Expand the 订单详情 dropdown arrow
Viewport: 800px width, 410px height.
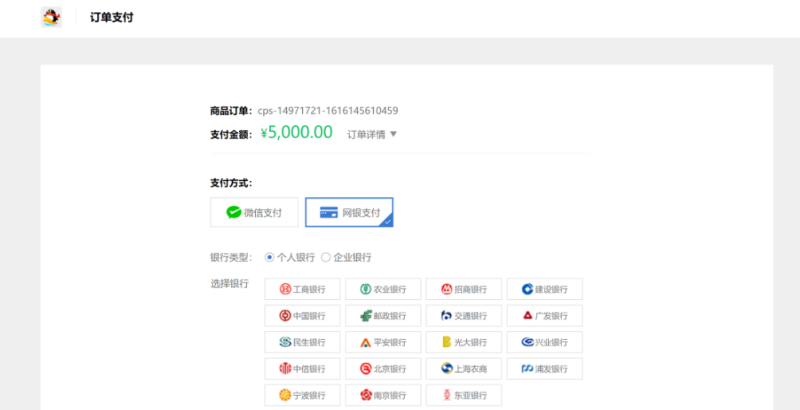tap(393, 135)
